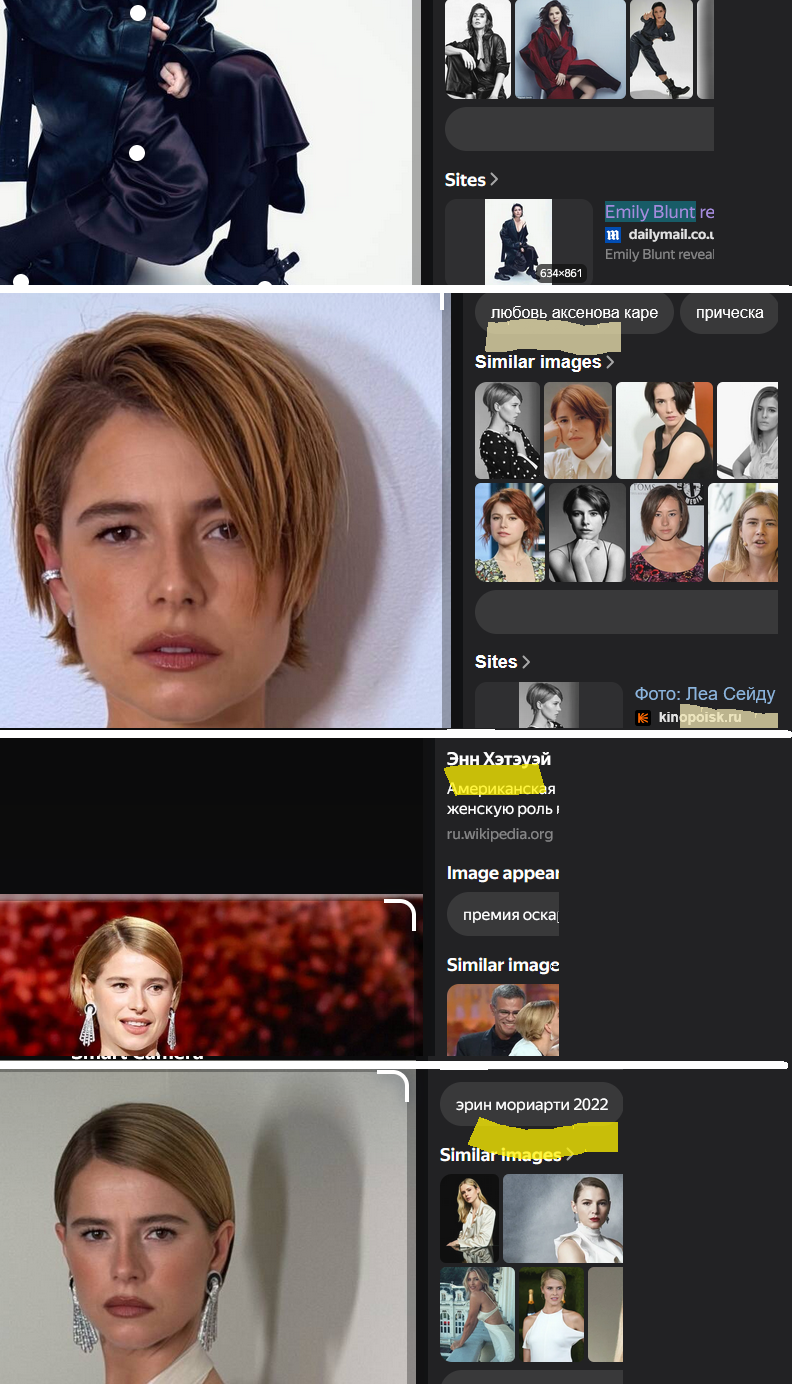The width and height of the screenshot is (792, 1384).
Task: Click the chevron beside Sites above the Kinopoisk result
Action: (x=526, y=662)
